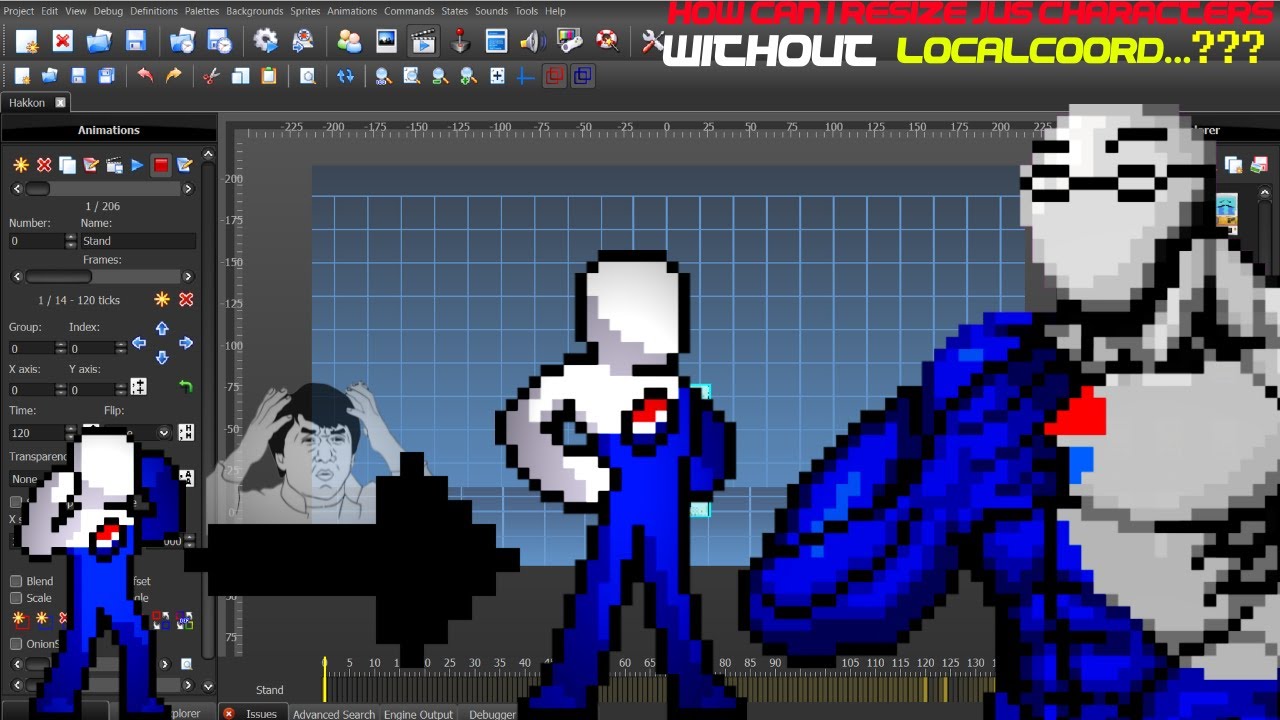
Task: Open the Definitions editor people icon
Action: click(x=350, y=41)
